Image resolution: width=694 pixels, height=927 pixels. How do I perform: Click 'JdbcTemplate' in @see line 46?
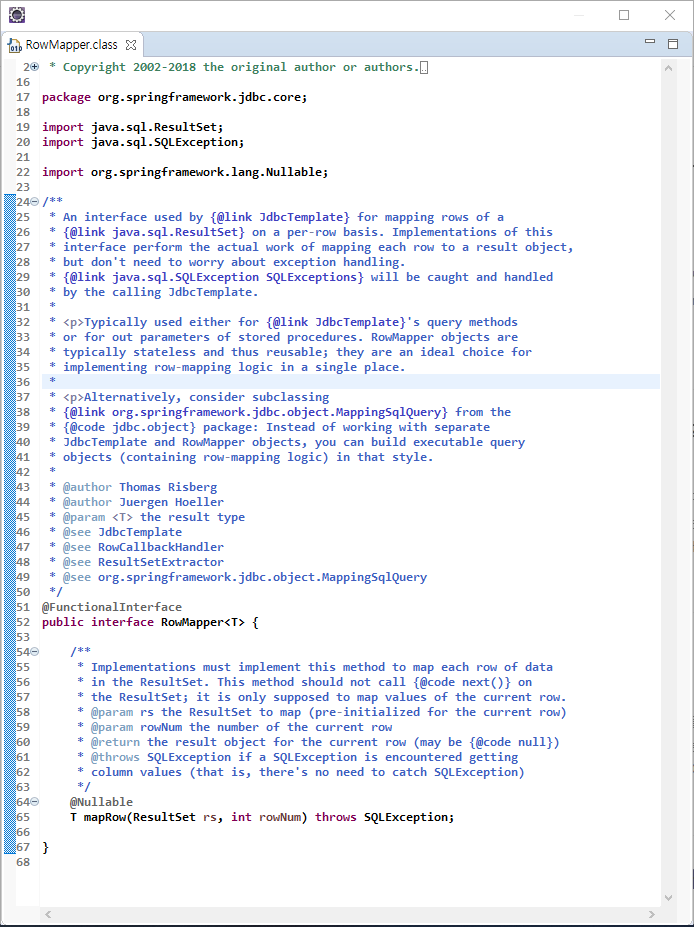pos(140,532)
